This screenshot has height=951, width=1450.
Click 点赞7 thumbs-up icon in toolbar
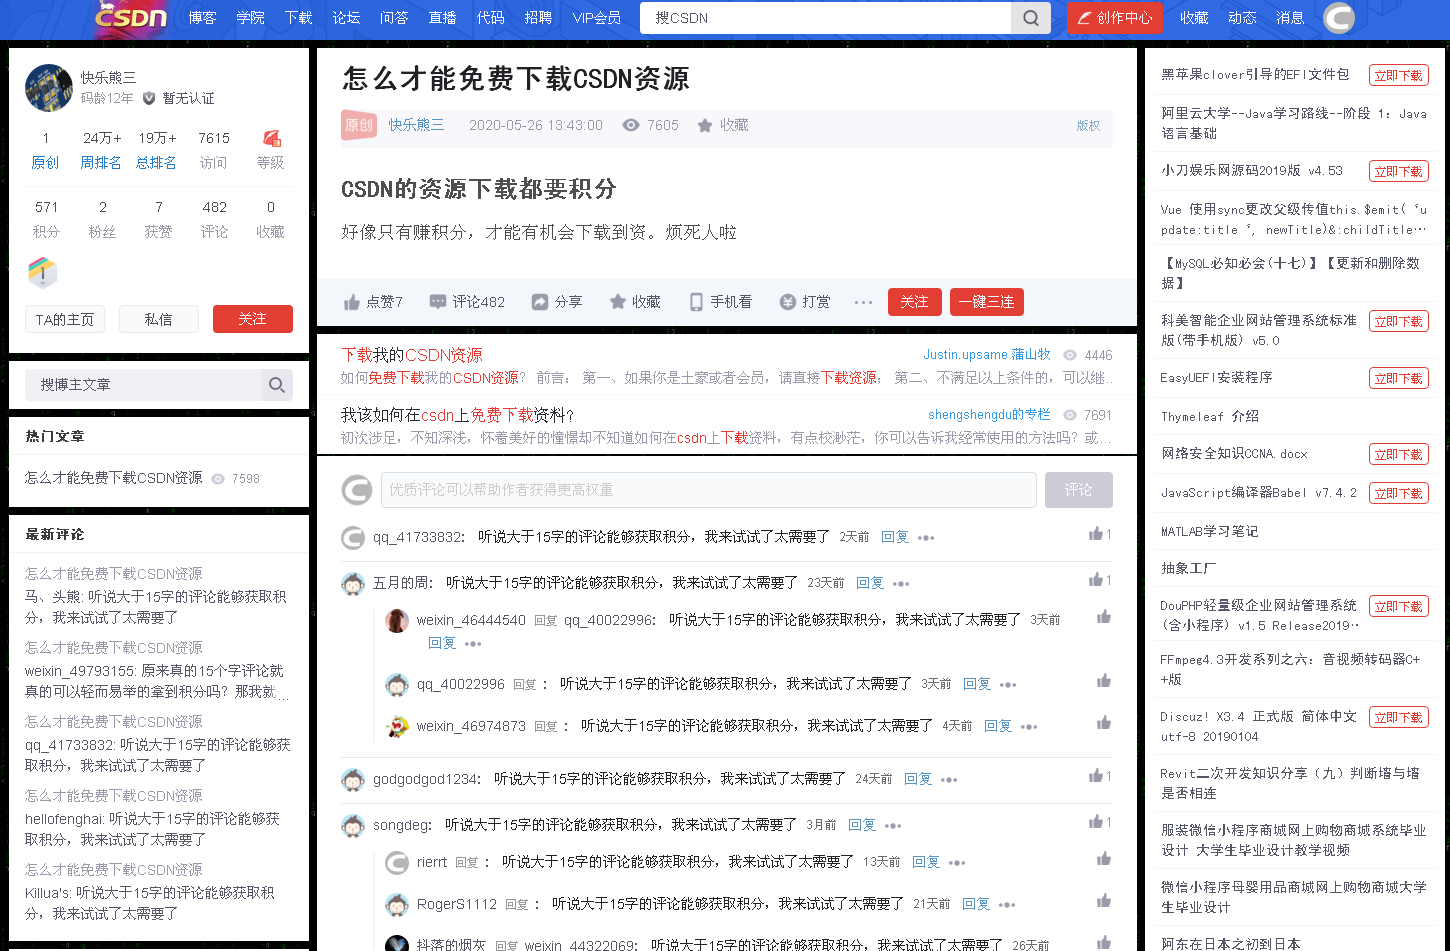pos(352,302)
